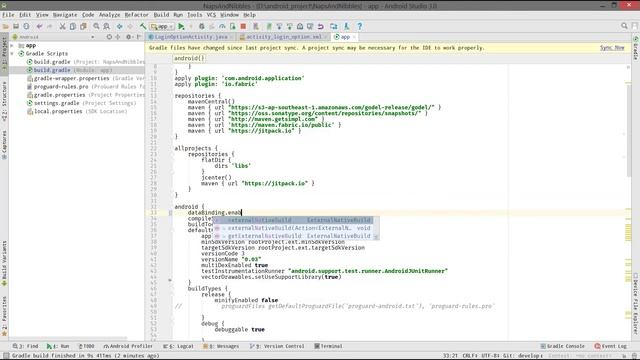Click the android{} breadcrumb

pyautogui.click(x=189, y=58)
